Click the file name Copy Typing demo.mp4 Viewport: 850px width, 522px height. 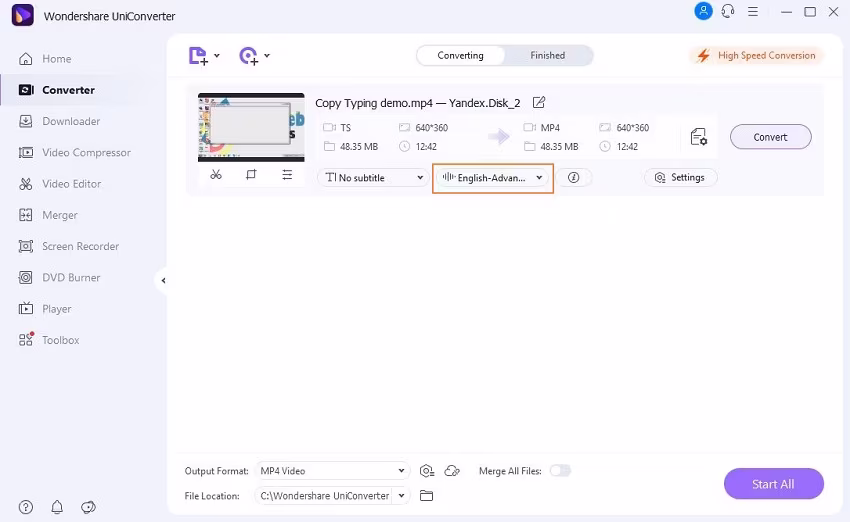coord(417,103)
